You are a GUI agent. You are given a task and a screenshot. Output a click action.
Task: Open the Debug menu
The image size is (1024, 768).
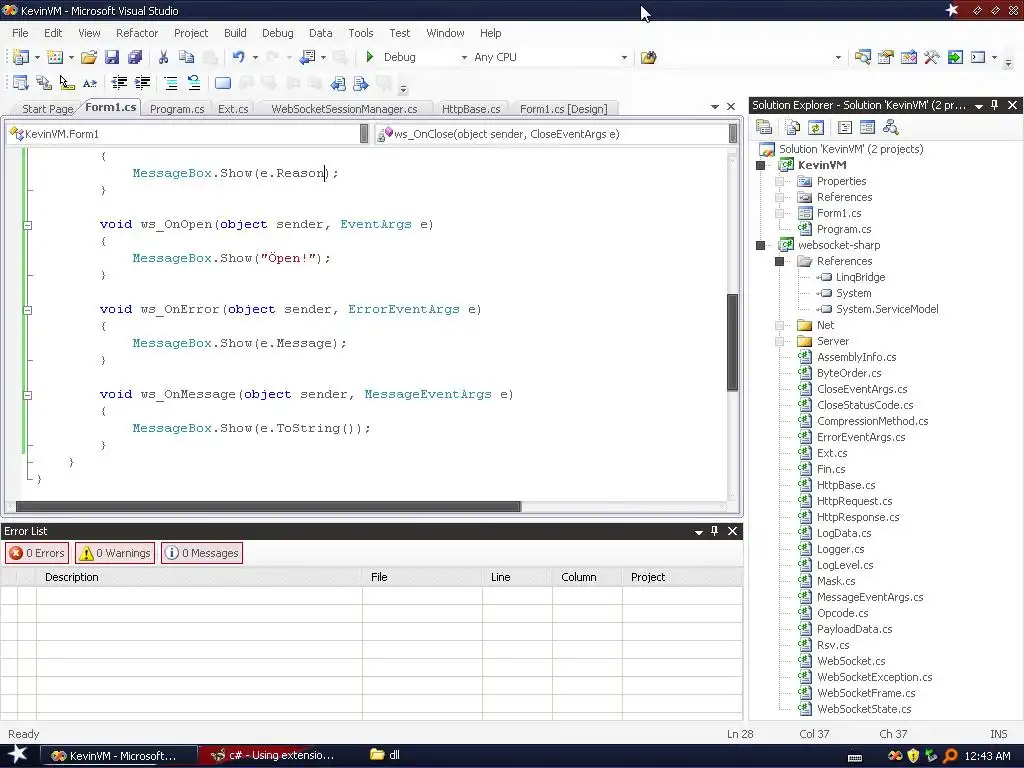[278, 33]
